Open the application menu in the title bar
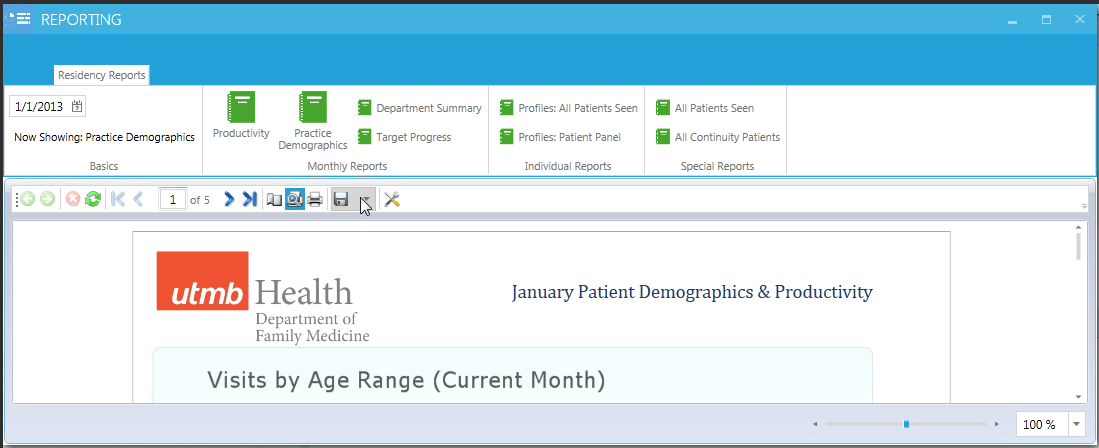 (x=19, y=19)
